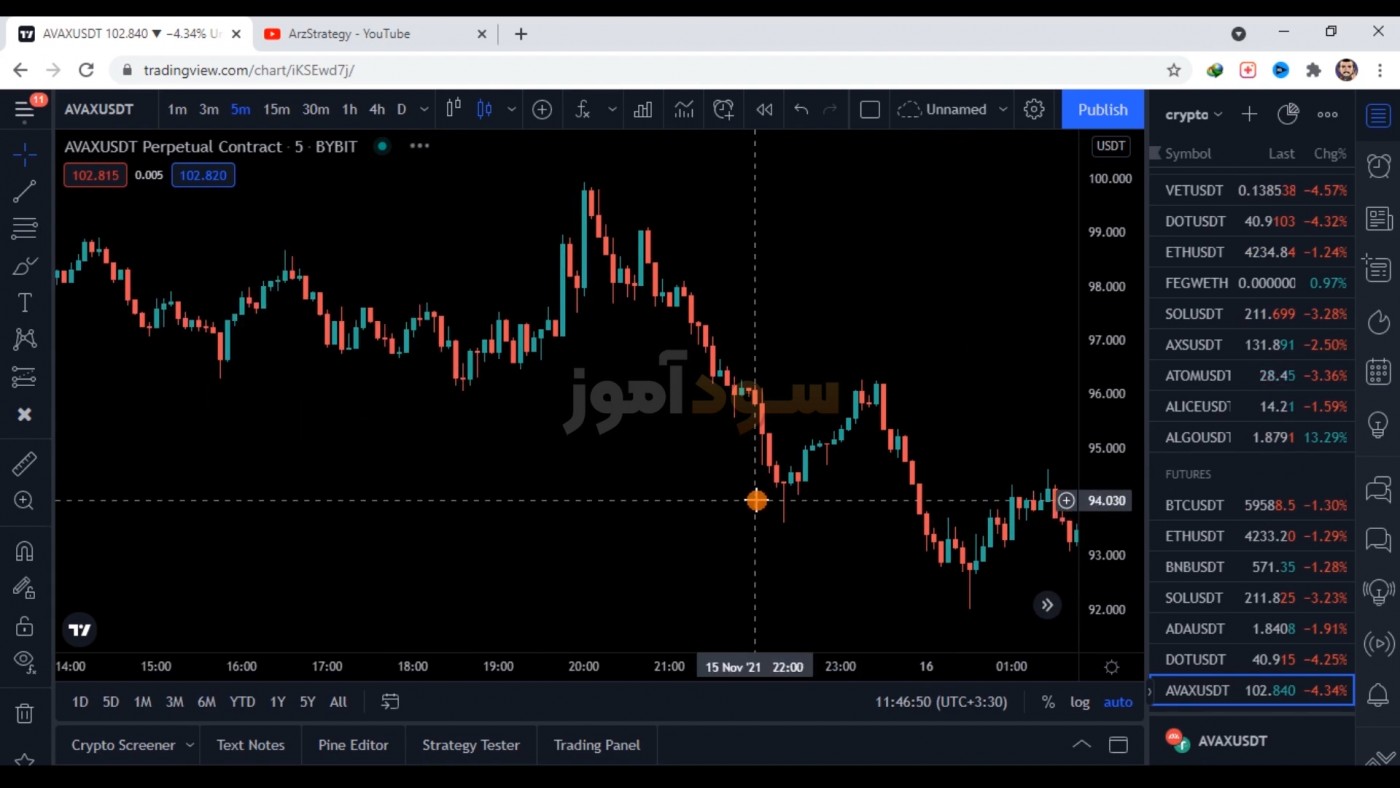Open the candlestick chart type selector
This screenshot has height=788, width=1400.
coord(484,109)
